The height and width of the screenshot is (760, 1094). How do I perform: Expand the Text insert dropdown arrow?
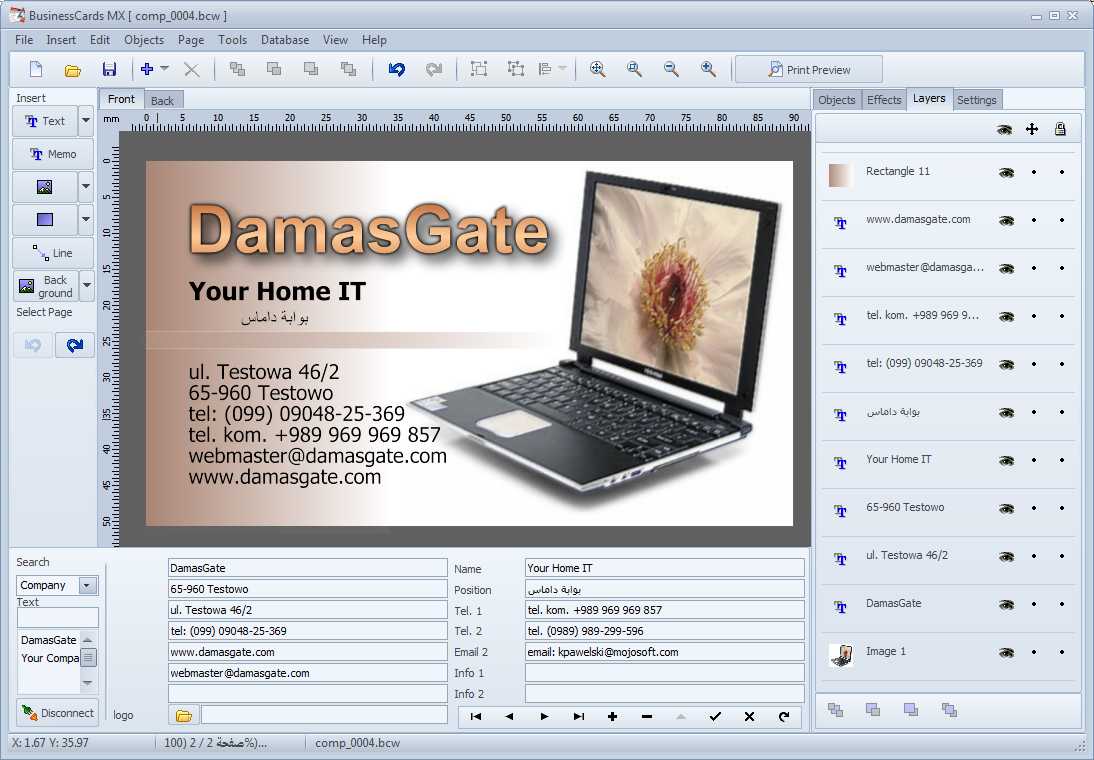point(86,121)
